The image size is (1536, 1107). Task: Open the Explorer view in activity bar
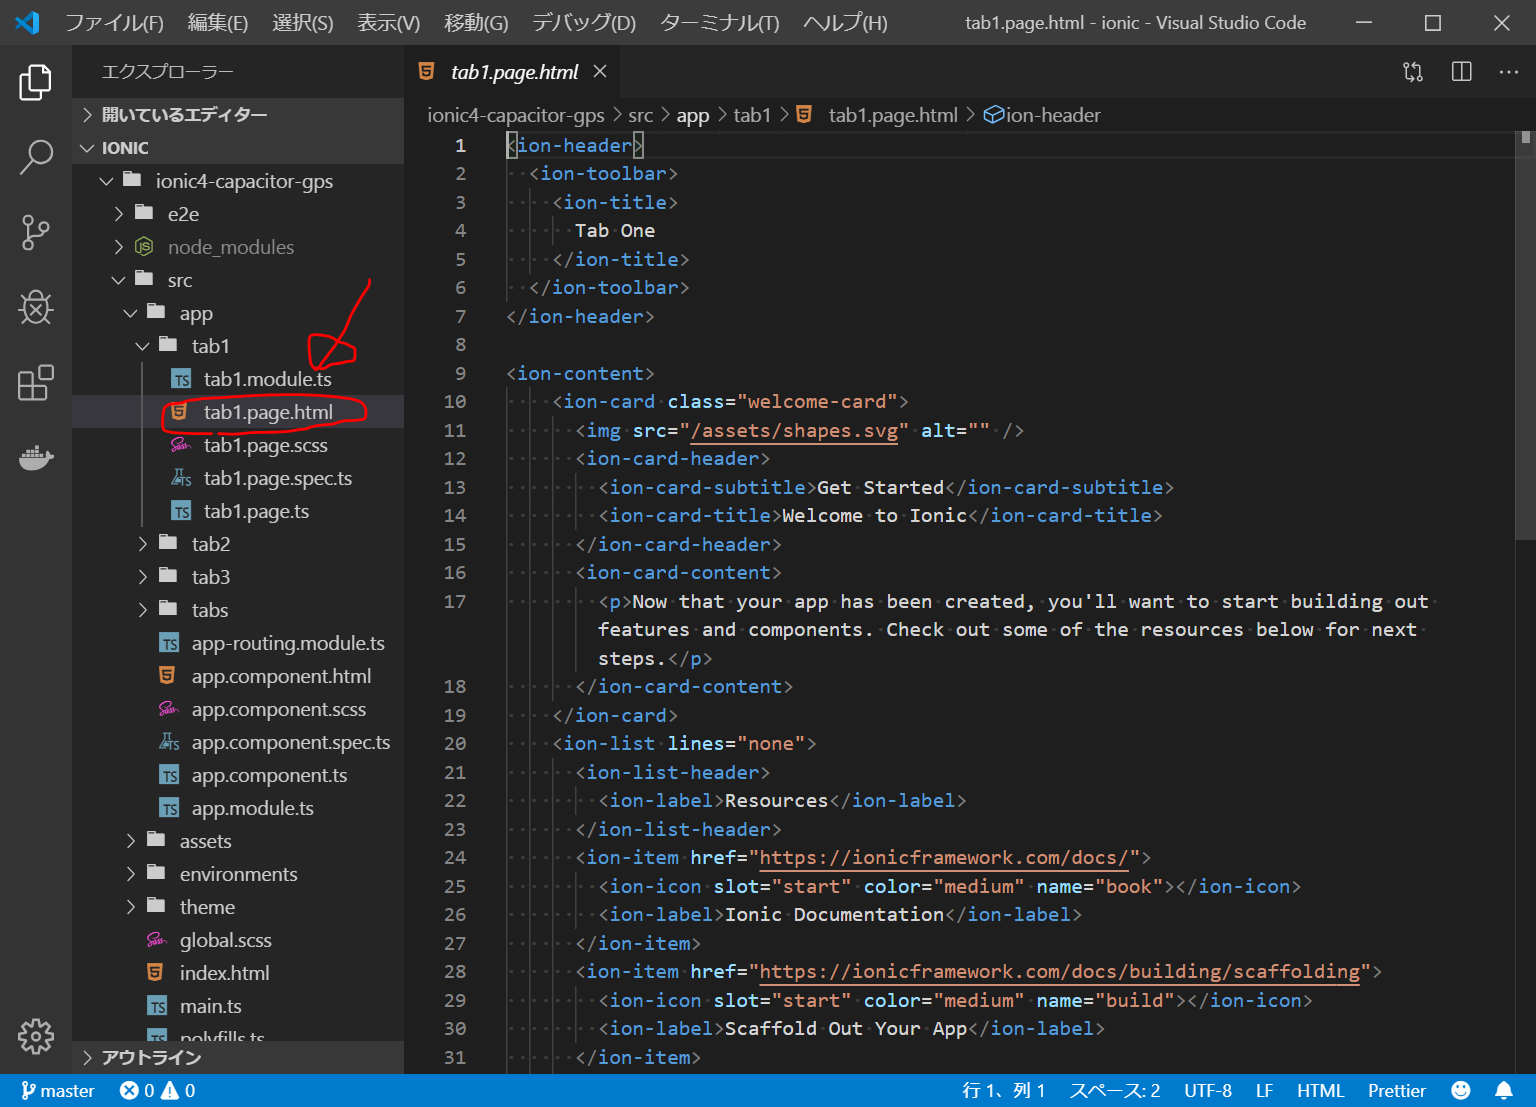point(36,82)
